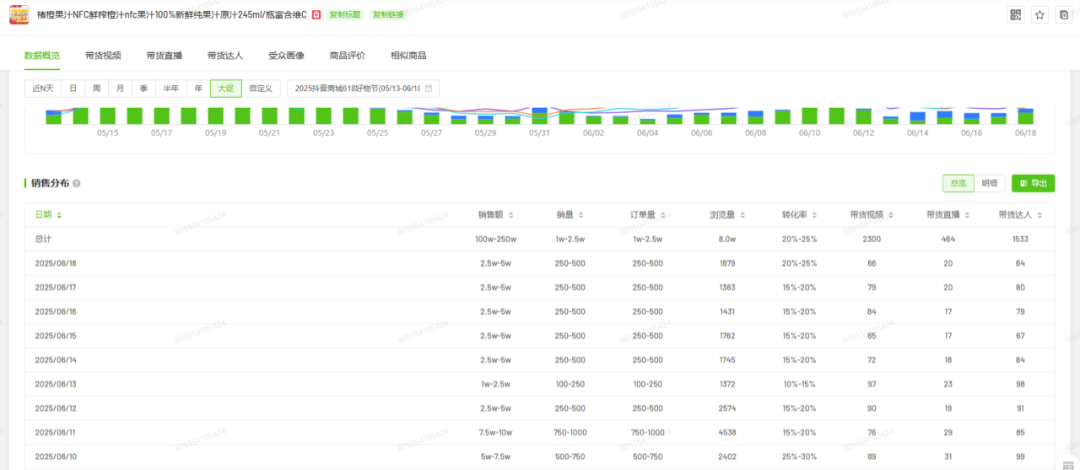Click the 2025/06/13 date cell
Image resolution: width=1080 pixels, height=470 pixels.
(x=56, y=384)
